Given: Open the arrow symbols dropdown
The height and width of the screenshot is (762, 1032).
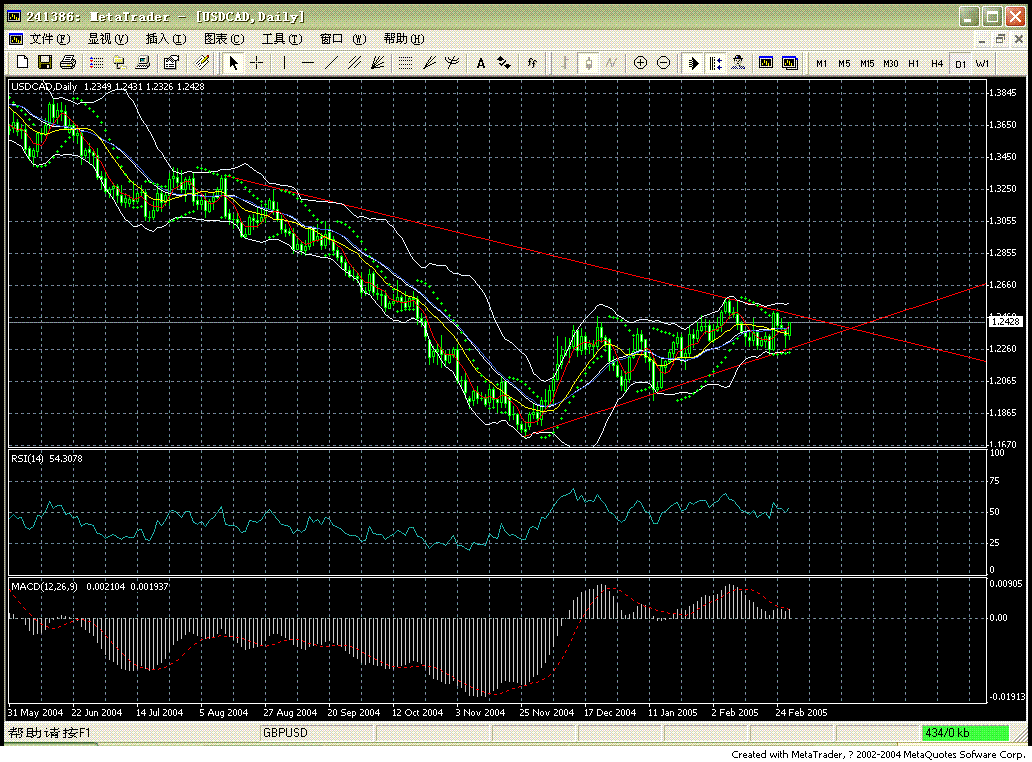Looking at the screenshot, I should (505, 62).
